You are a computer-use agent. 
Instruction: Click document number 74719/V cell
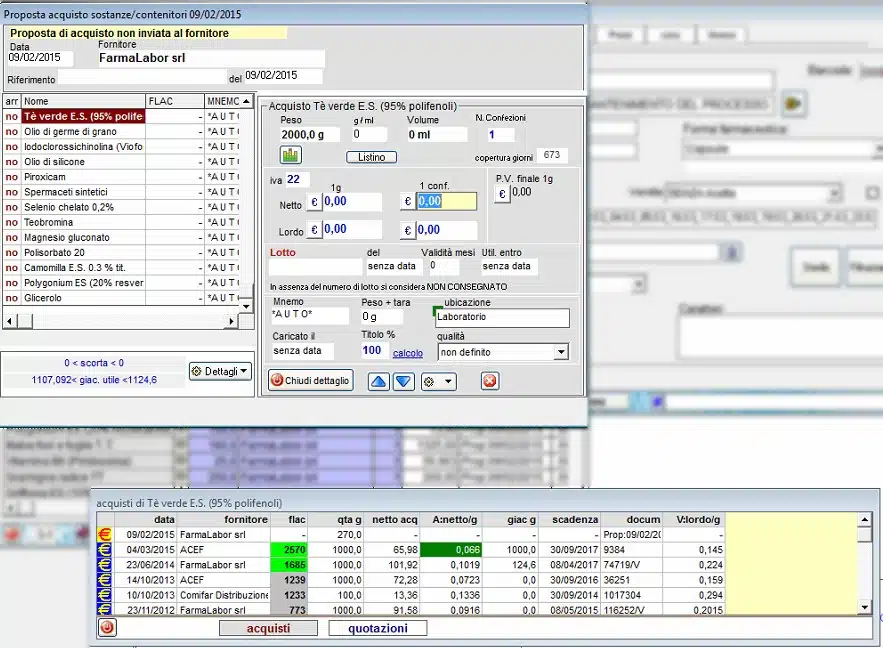click(x=632, y=565)
